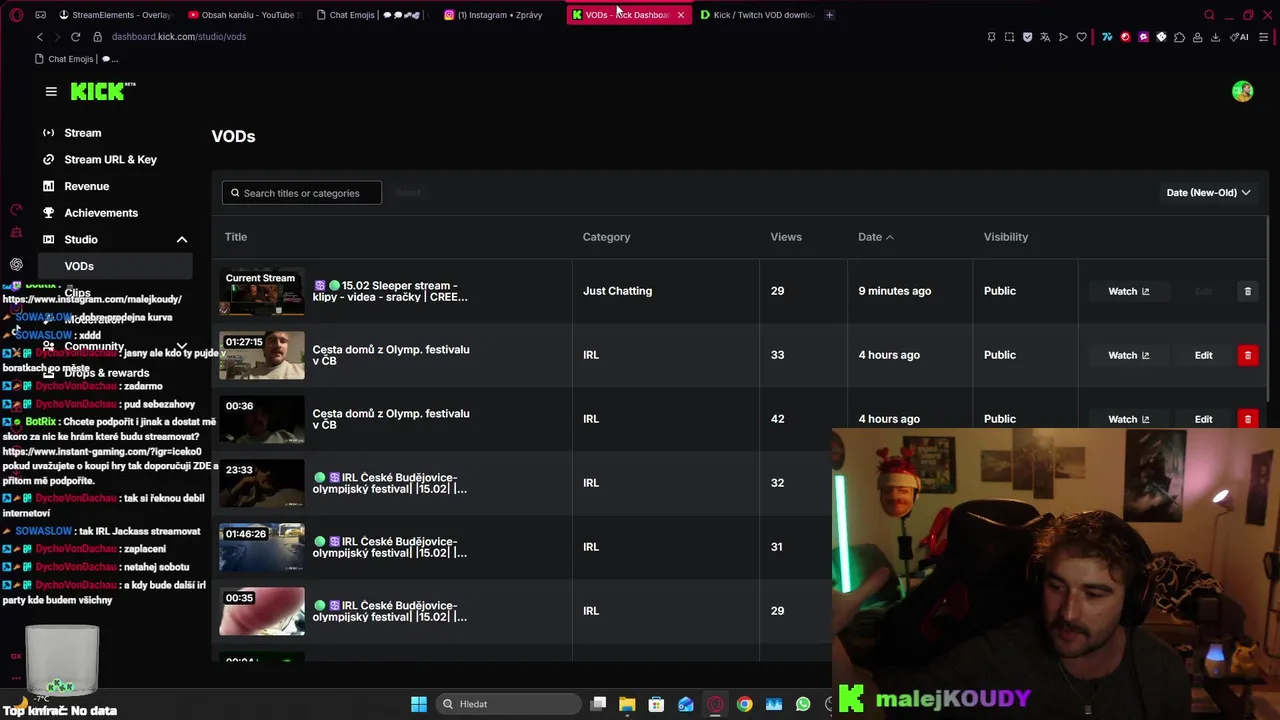Edit the 00:36 Cesta domů VOD

tap(1203, 419)
